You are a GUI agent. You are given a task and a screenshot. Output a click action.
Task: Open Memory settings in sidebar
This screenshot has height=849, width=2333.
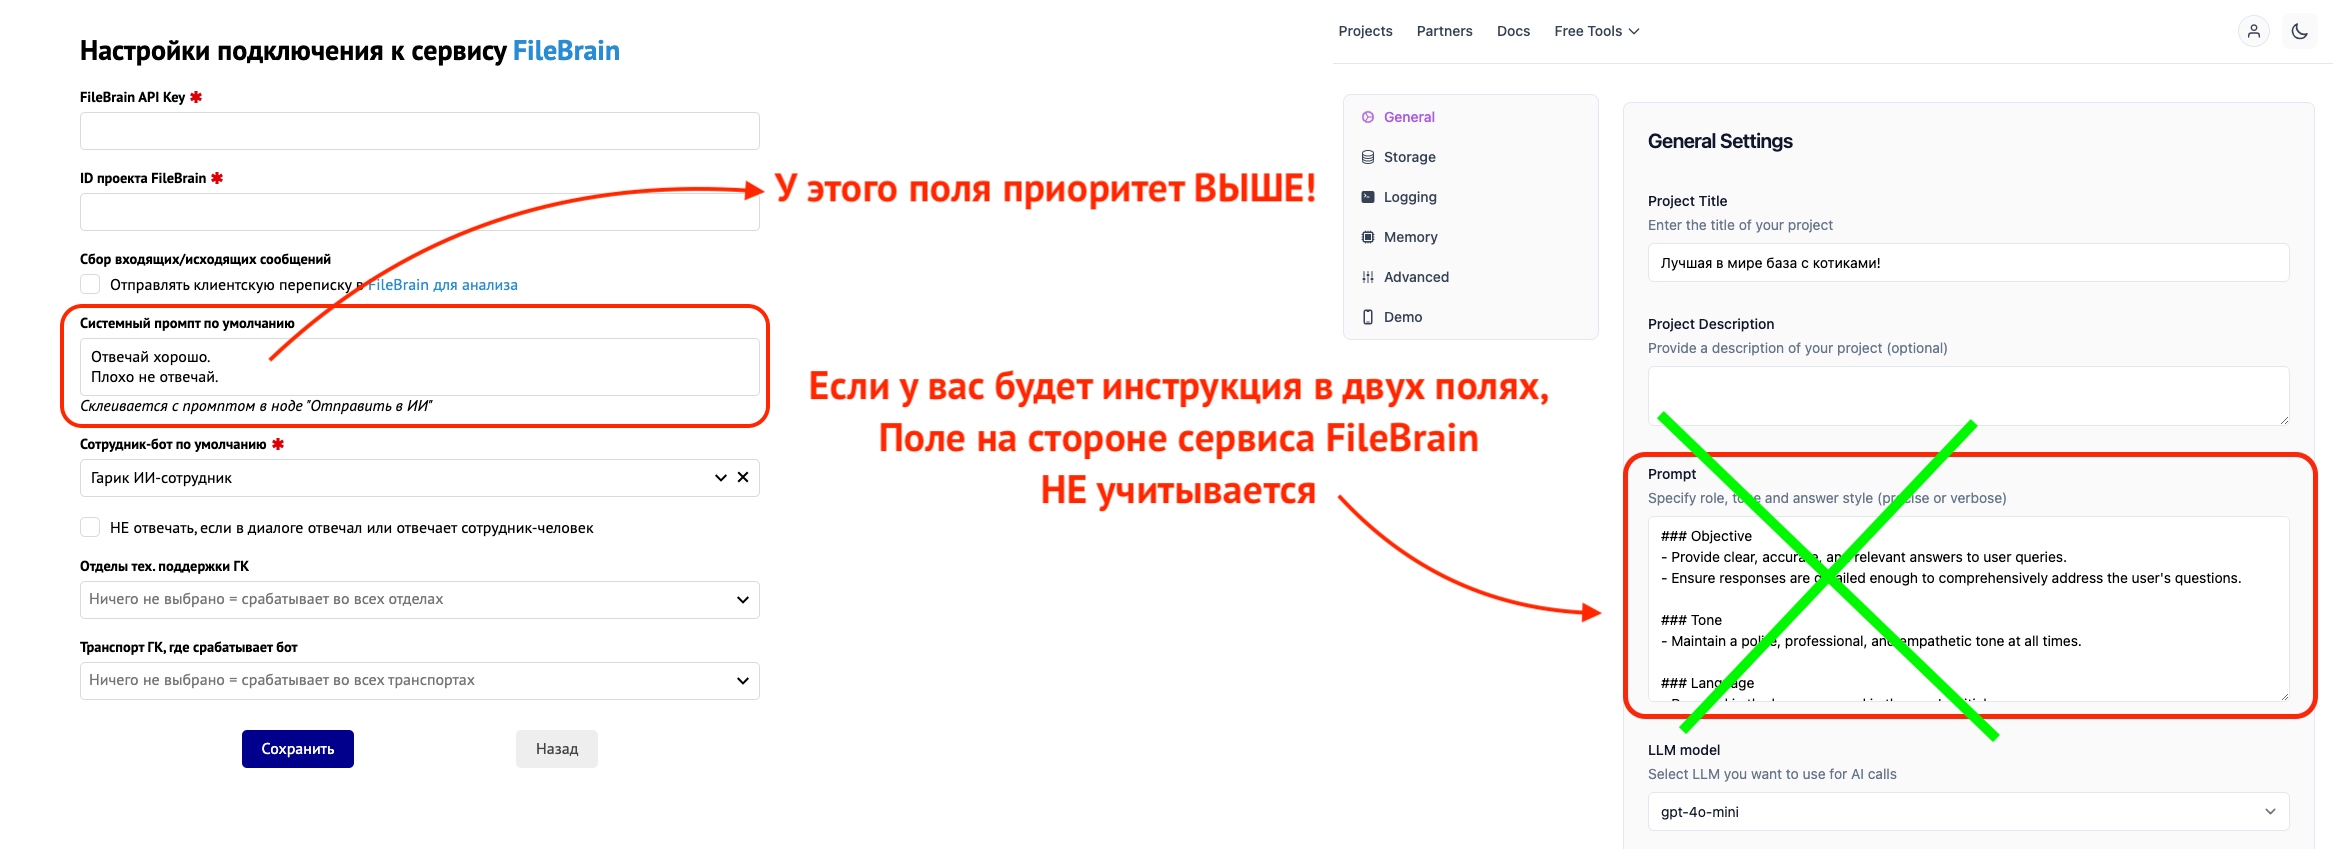click(1410, 237)
